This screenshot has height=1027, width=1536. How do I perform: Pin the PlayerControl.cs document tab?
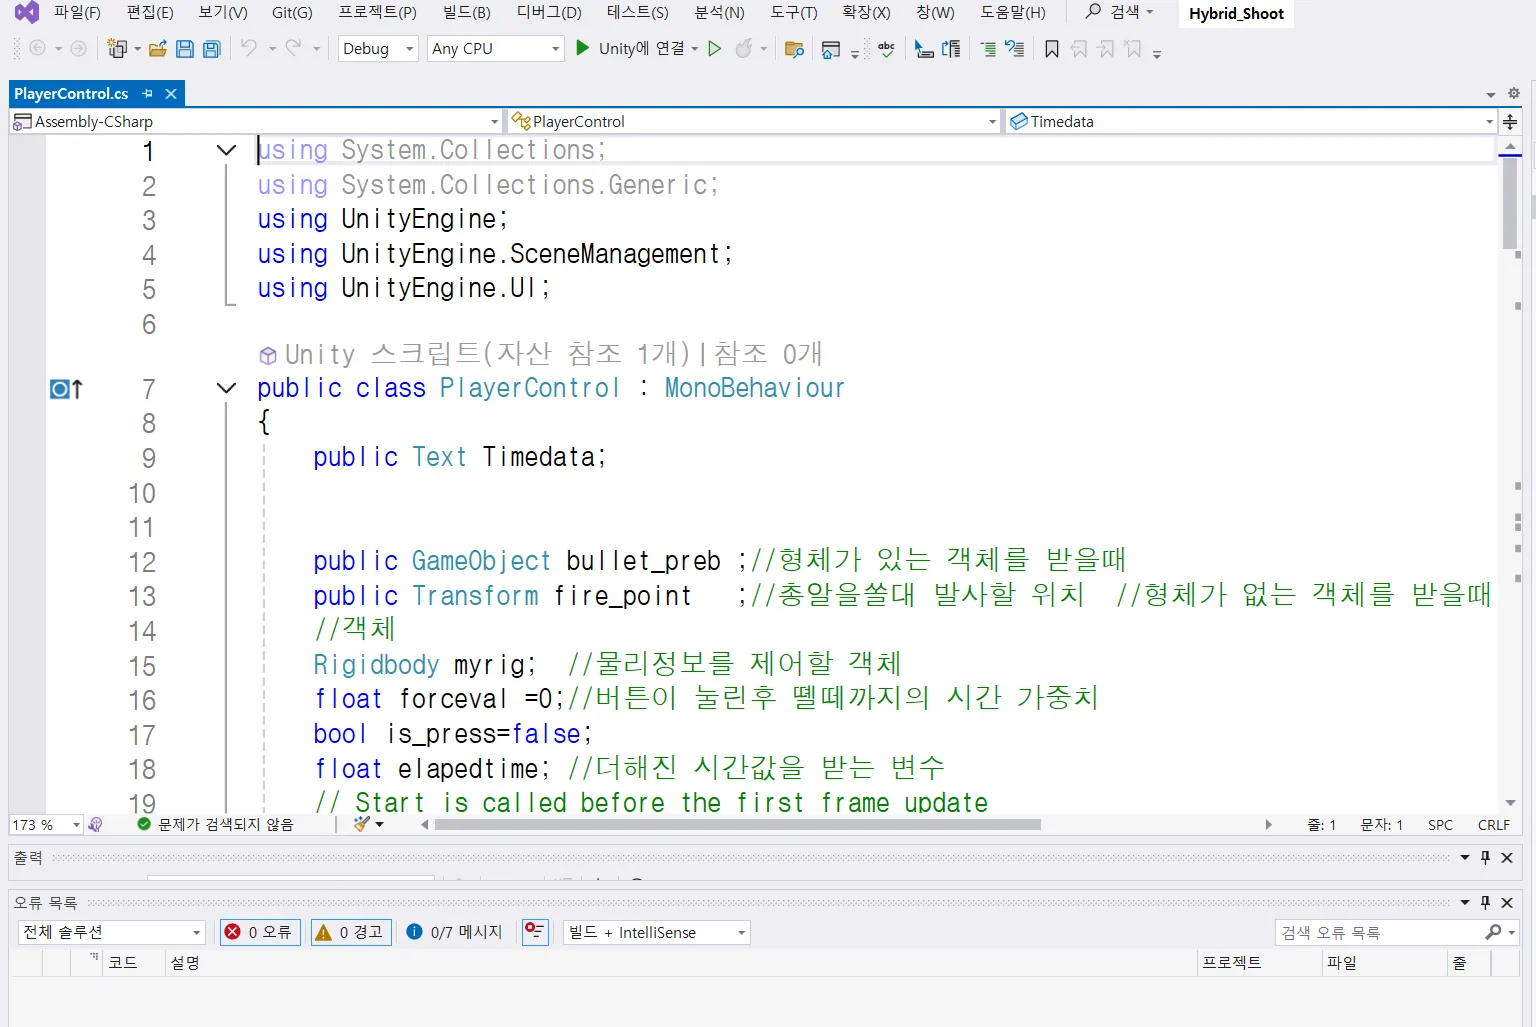(147, 93)
